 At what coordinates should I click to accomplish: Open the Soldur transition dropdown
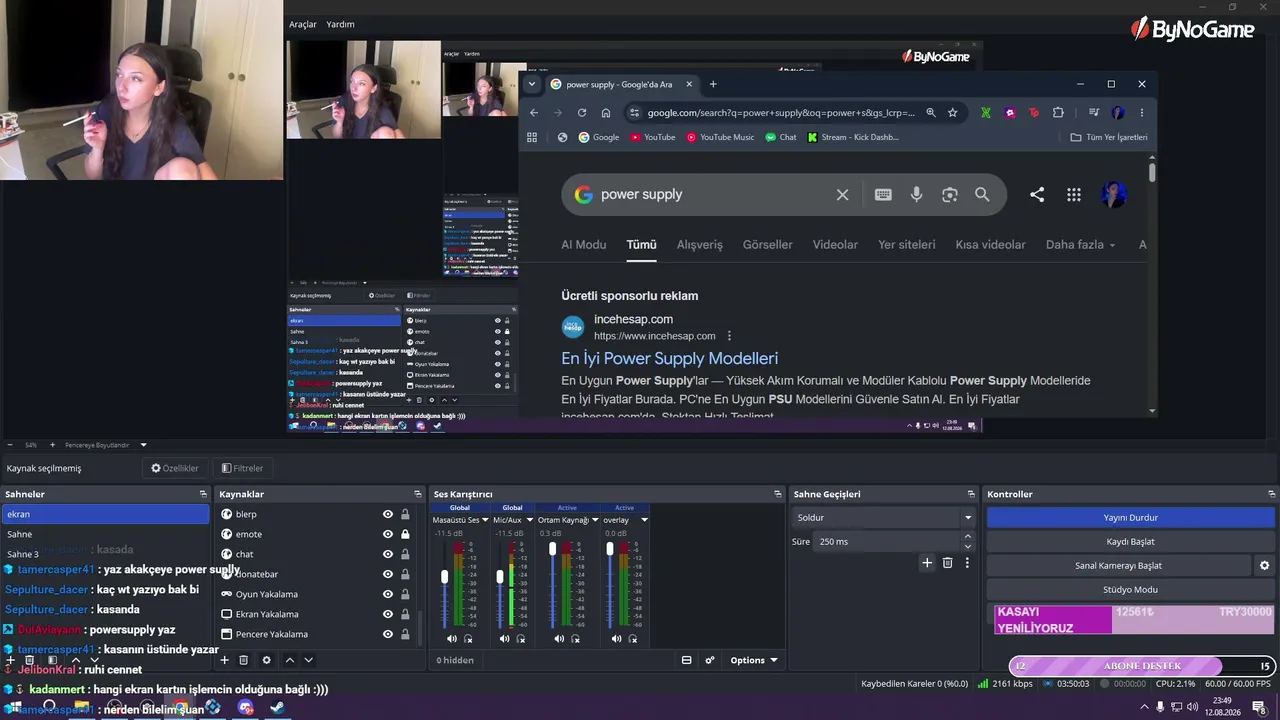click(x=883, y=518)
